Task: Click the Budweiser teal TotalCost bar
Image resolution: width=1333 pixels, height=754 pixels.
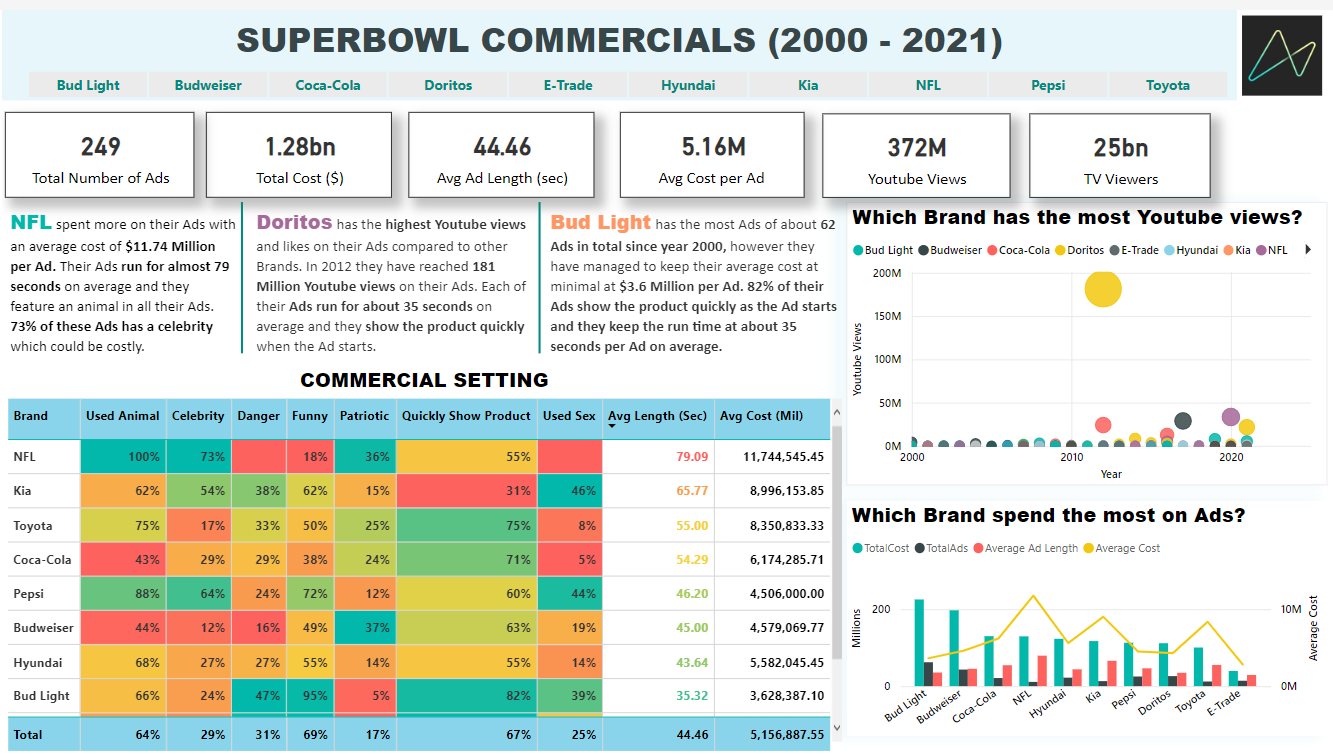Action: [x=954, y=648]
